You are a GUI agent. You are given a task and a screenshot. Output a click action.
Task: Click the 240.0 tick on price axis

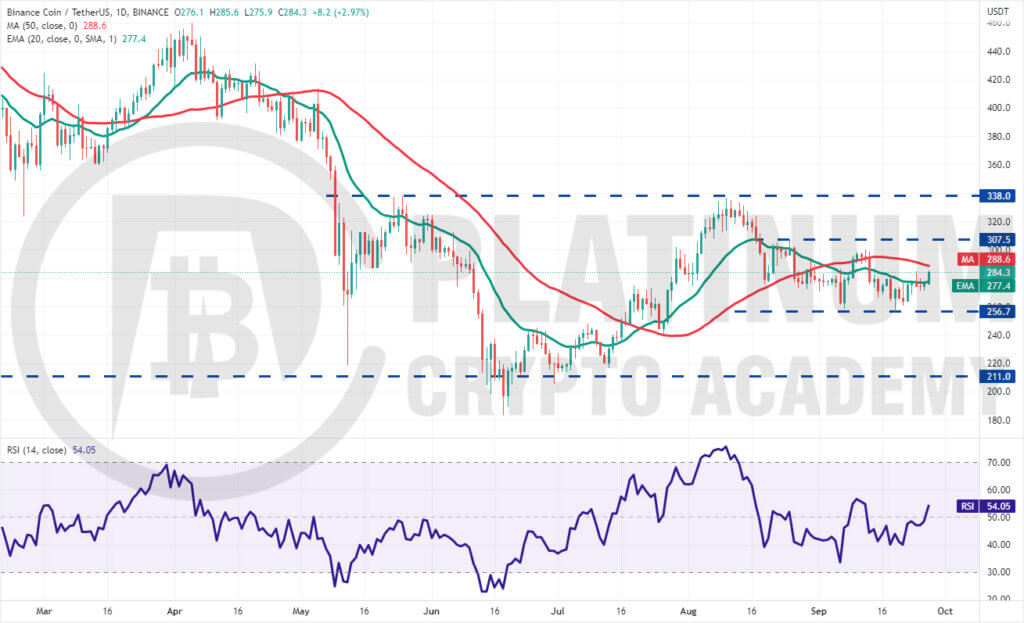pos(999,335)
